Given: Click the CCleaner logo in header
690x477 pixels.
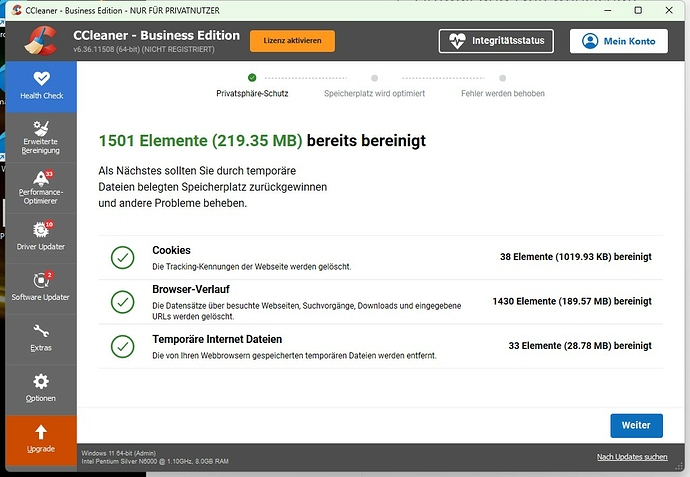Looking at the screenshot, I should [40, 41].
